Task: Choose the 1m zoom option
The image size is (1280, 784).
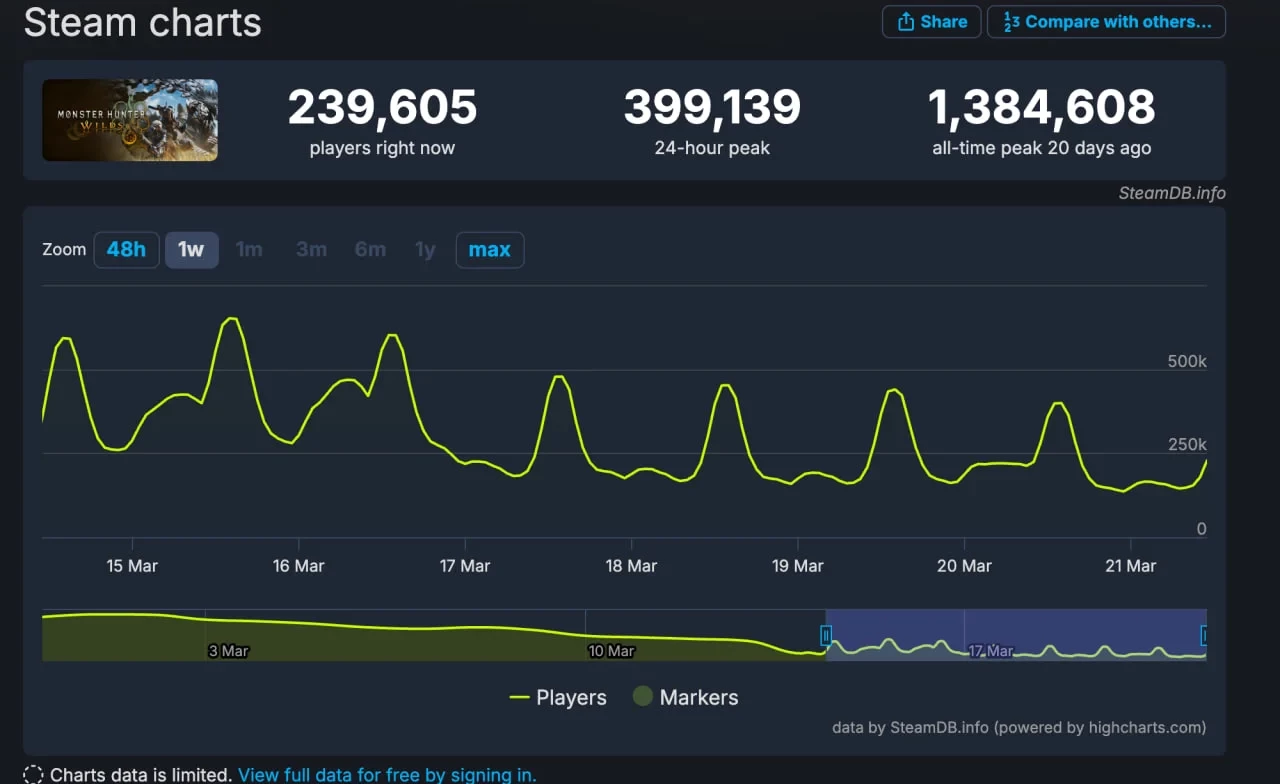Action: [249, 250]
